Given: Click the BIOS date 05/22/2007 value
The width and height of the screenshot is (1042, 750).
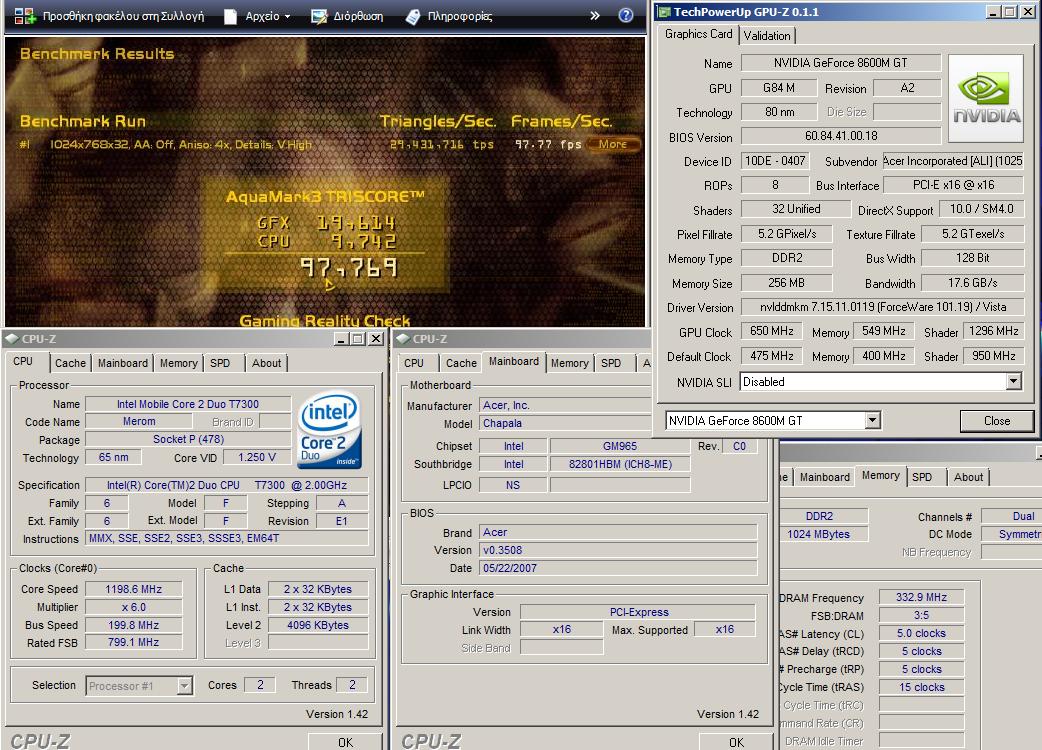Looking at the screenshot, I should 618,568.
